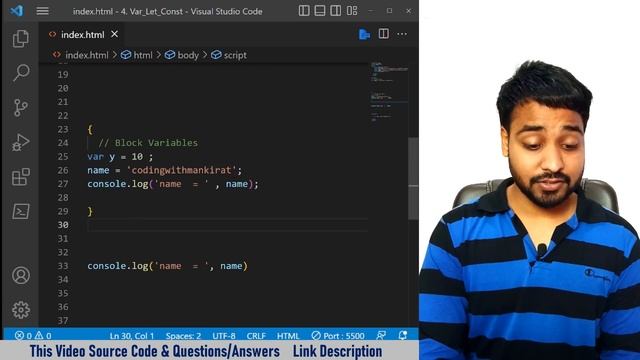Image resolution: width=640 pixels, height=360 pixels.
Task: Toggle the bottom panel layout icon
Action: 320,11
